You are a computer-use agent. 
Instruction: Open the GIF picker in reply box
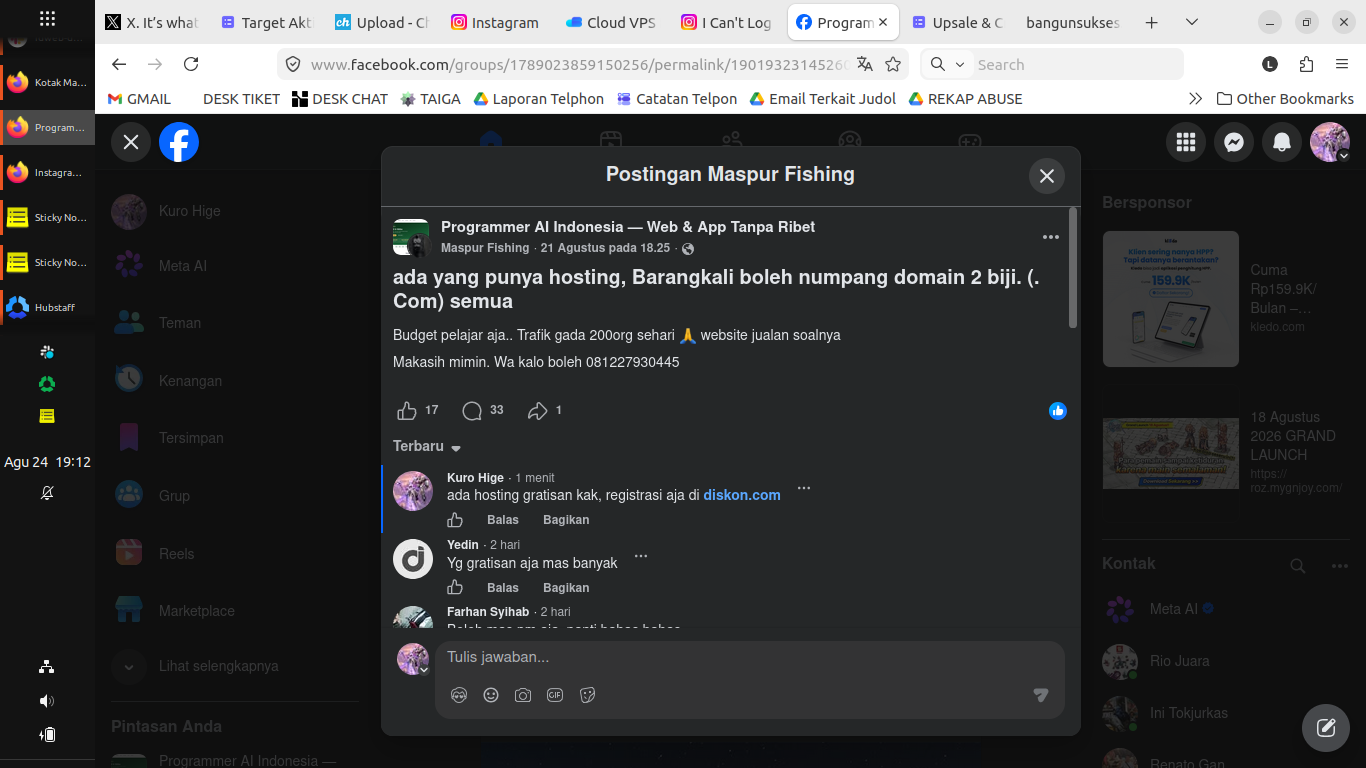click(555, 695)
